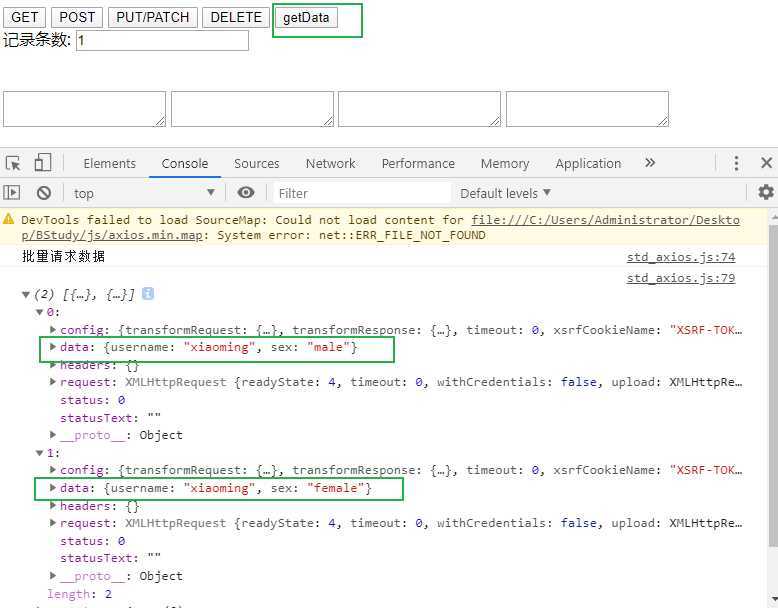This screenshot has height=608, width=778.
Task: Expand __proto__ under item 0
Action: (53, 435)
